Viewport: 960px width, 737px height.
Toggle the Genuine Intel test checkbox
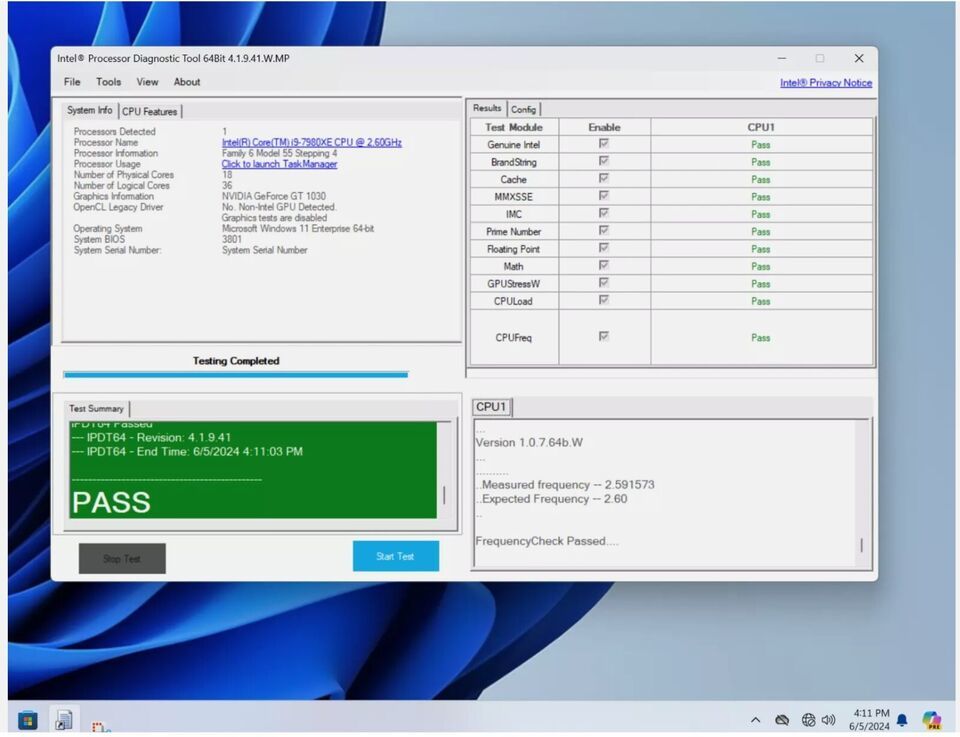coord(604,144)
